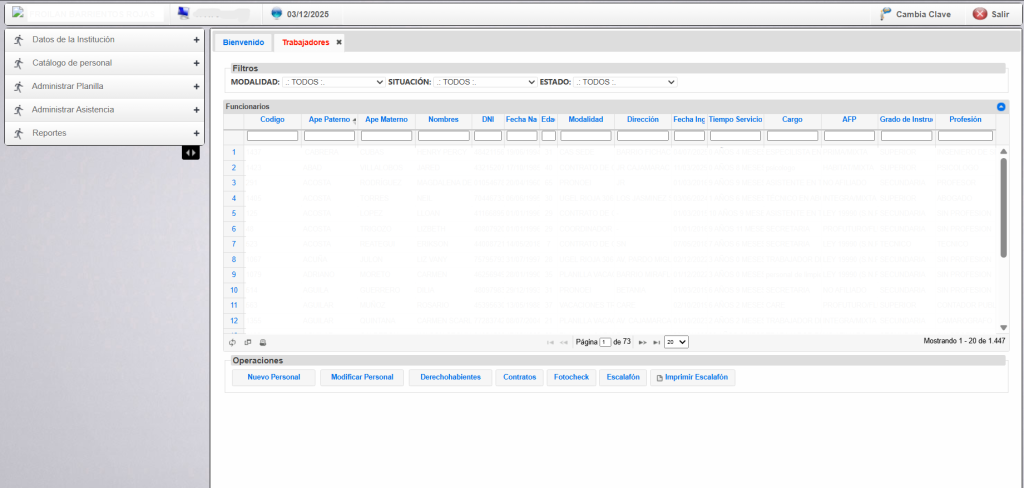Click the grid refresh icon
This screenshot has width=1024, height=488.
(232, 342)
